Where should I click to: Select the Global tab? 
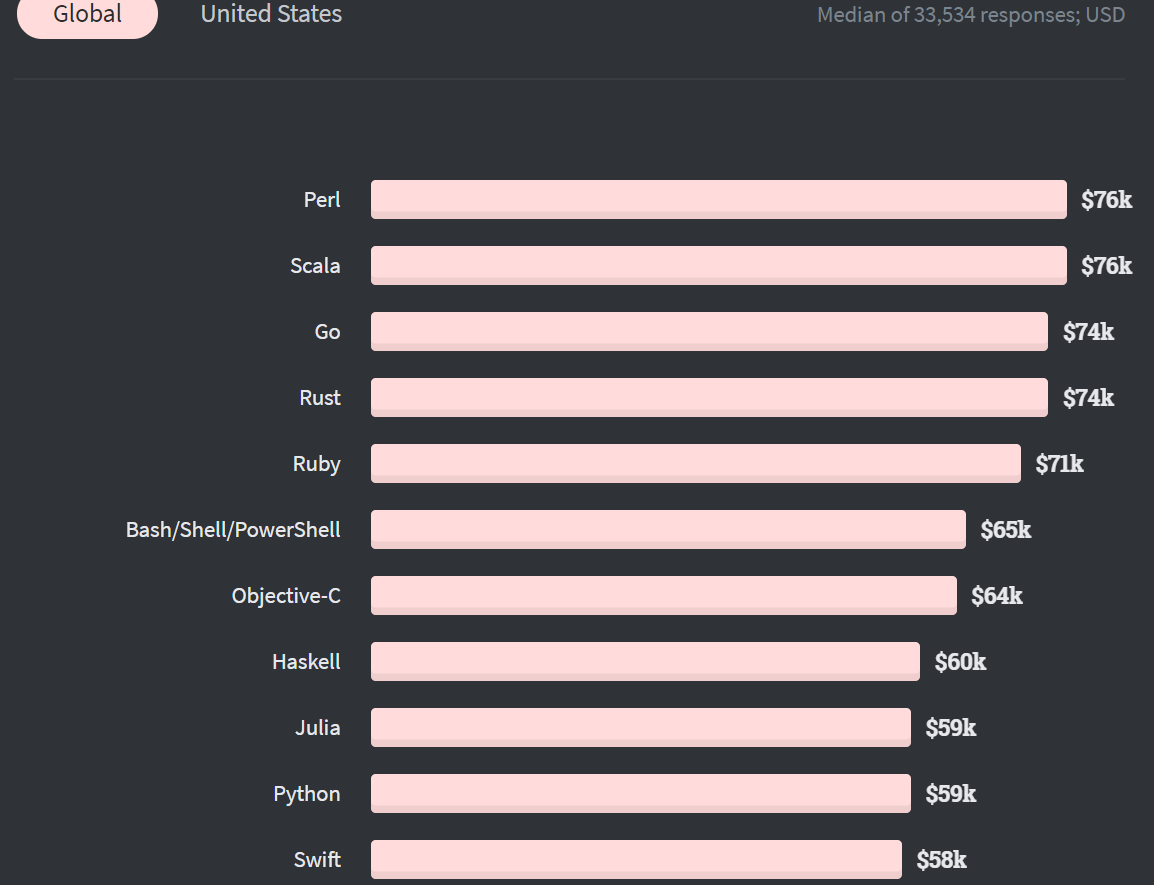coord(88,15)
